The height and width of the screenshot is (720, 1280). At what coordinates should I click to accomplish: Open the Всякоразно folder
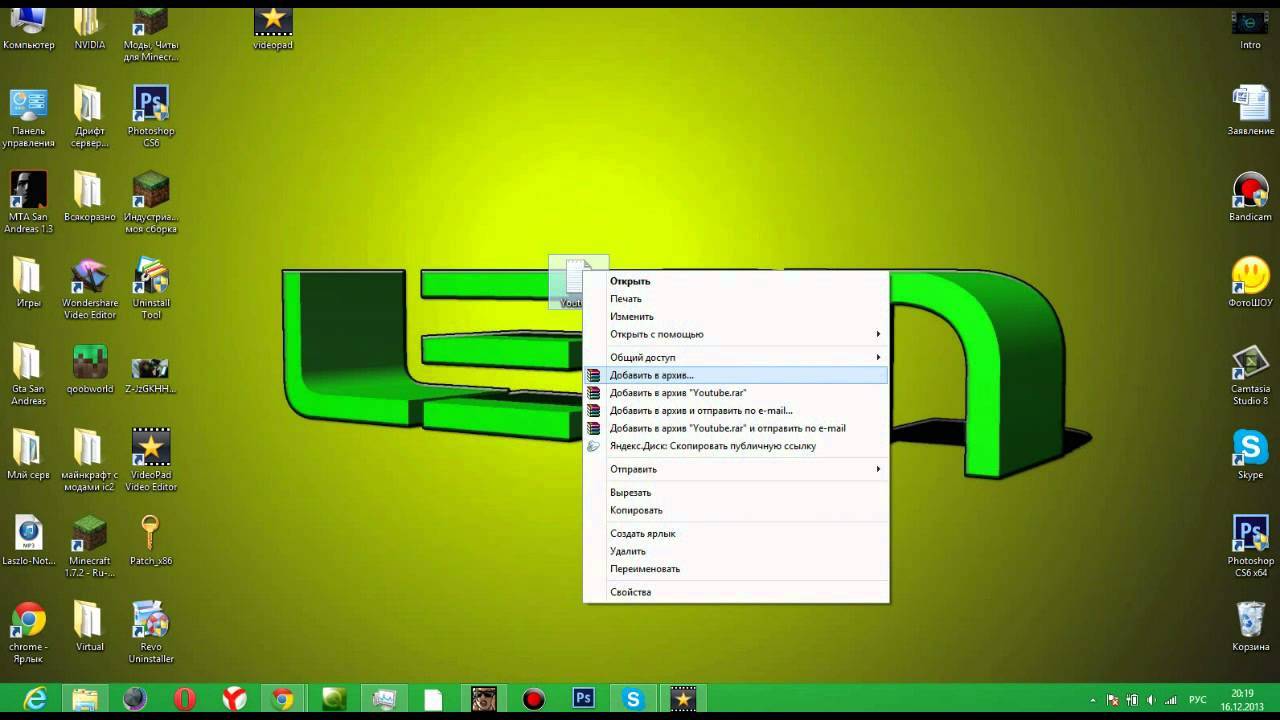[89, 198]
